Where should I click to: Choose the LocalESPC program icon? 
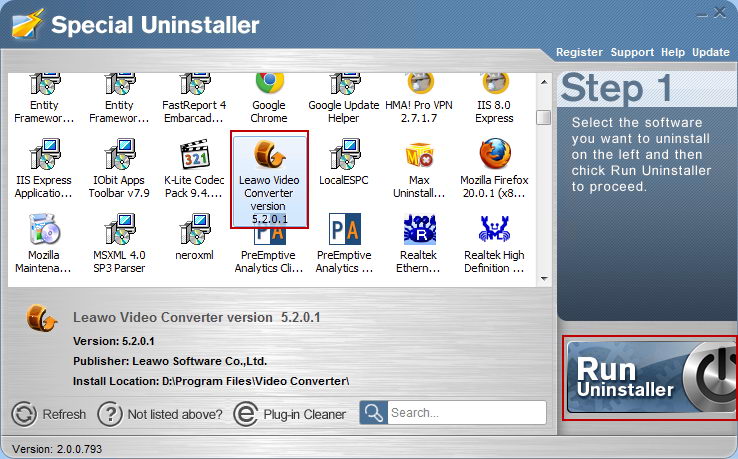(x=345, y=154)
